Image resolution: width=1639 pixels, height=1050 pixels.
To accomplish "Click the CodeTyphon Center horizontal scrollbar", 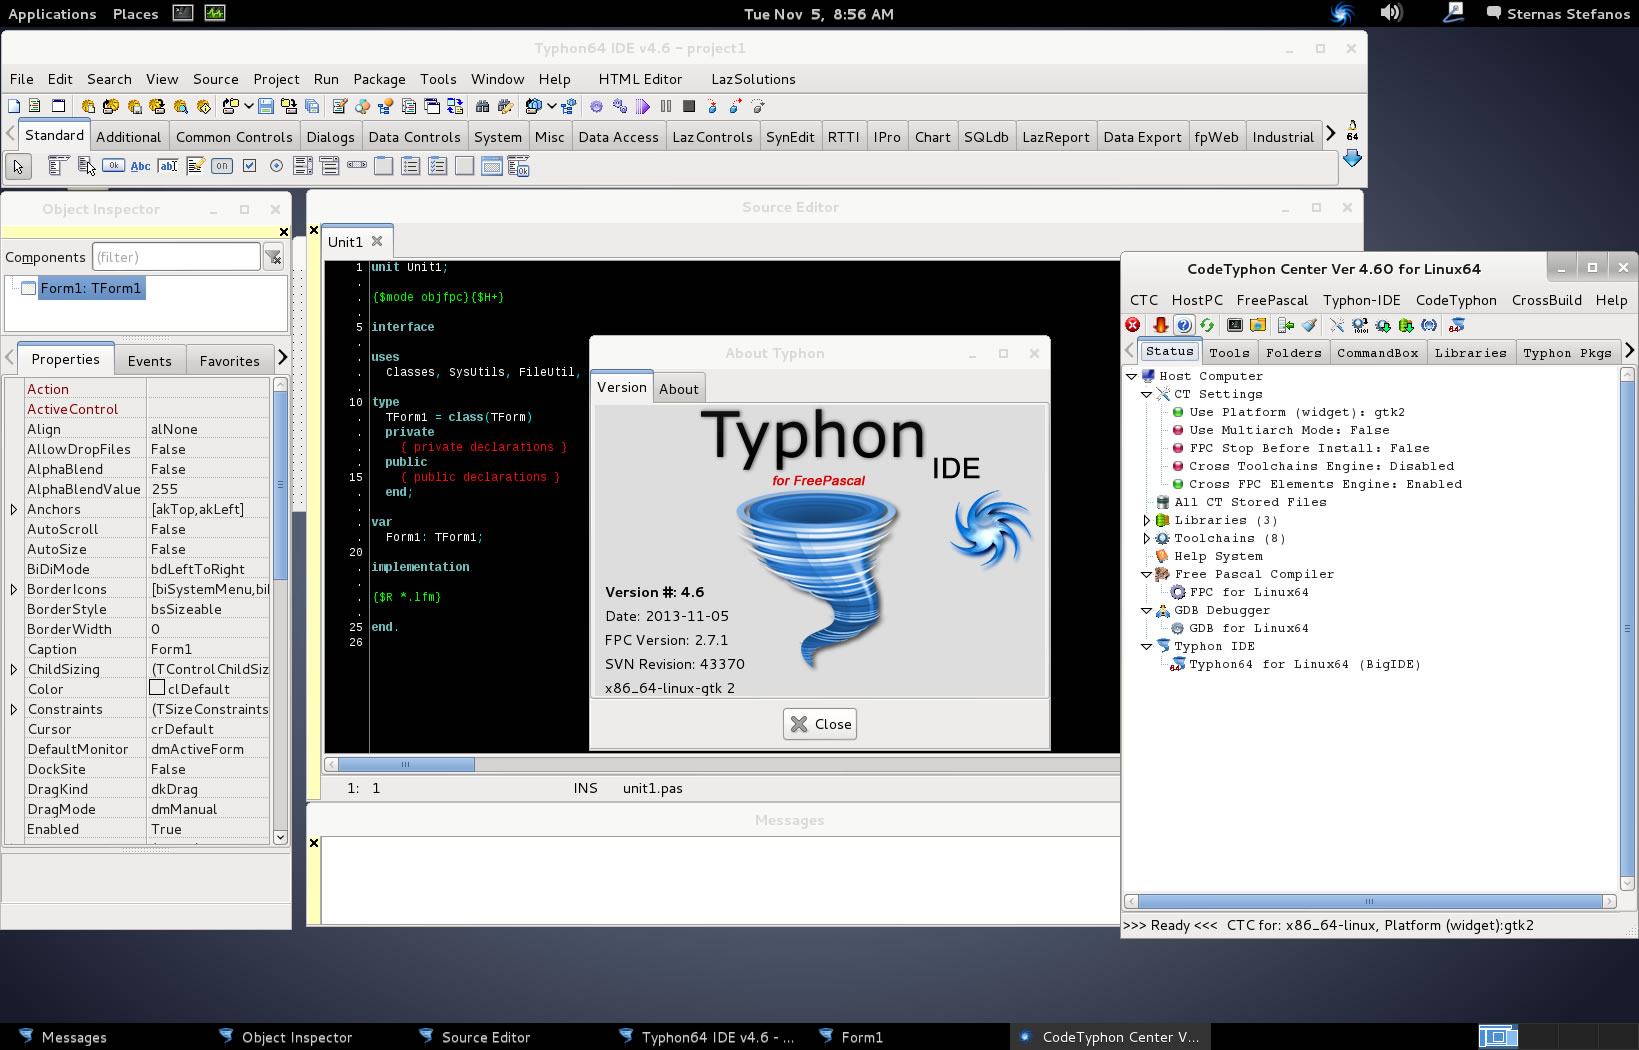I will click(x=1370, y=901).
